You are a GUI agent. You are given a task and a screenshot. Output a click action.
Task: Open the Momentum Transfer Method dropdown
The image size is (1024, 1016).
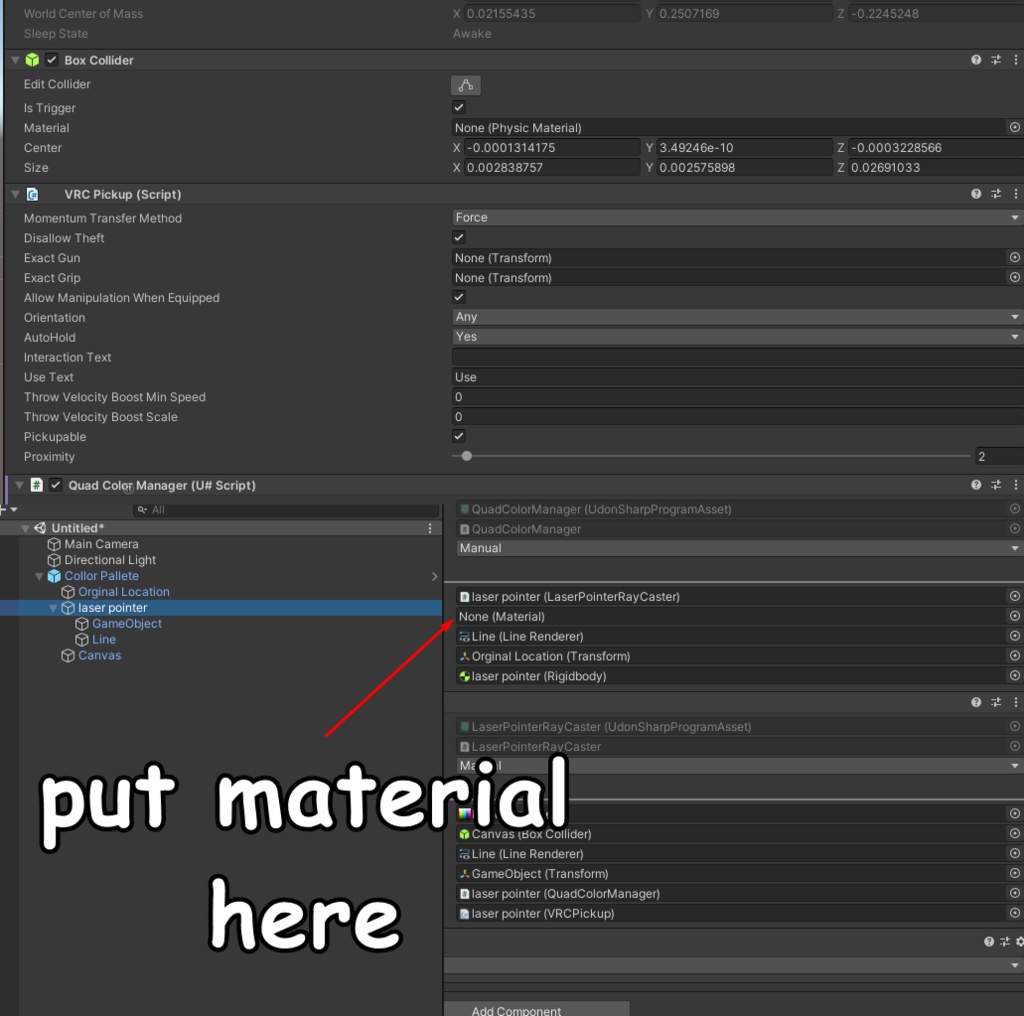tap(735, 217)
